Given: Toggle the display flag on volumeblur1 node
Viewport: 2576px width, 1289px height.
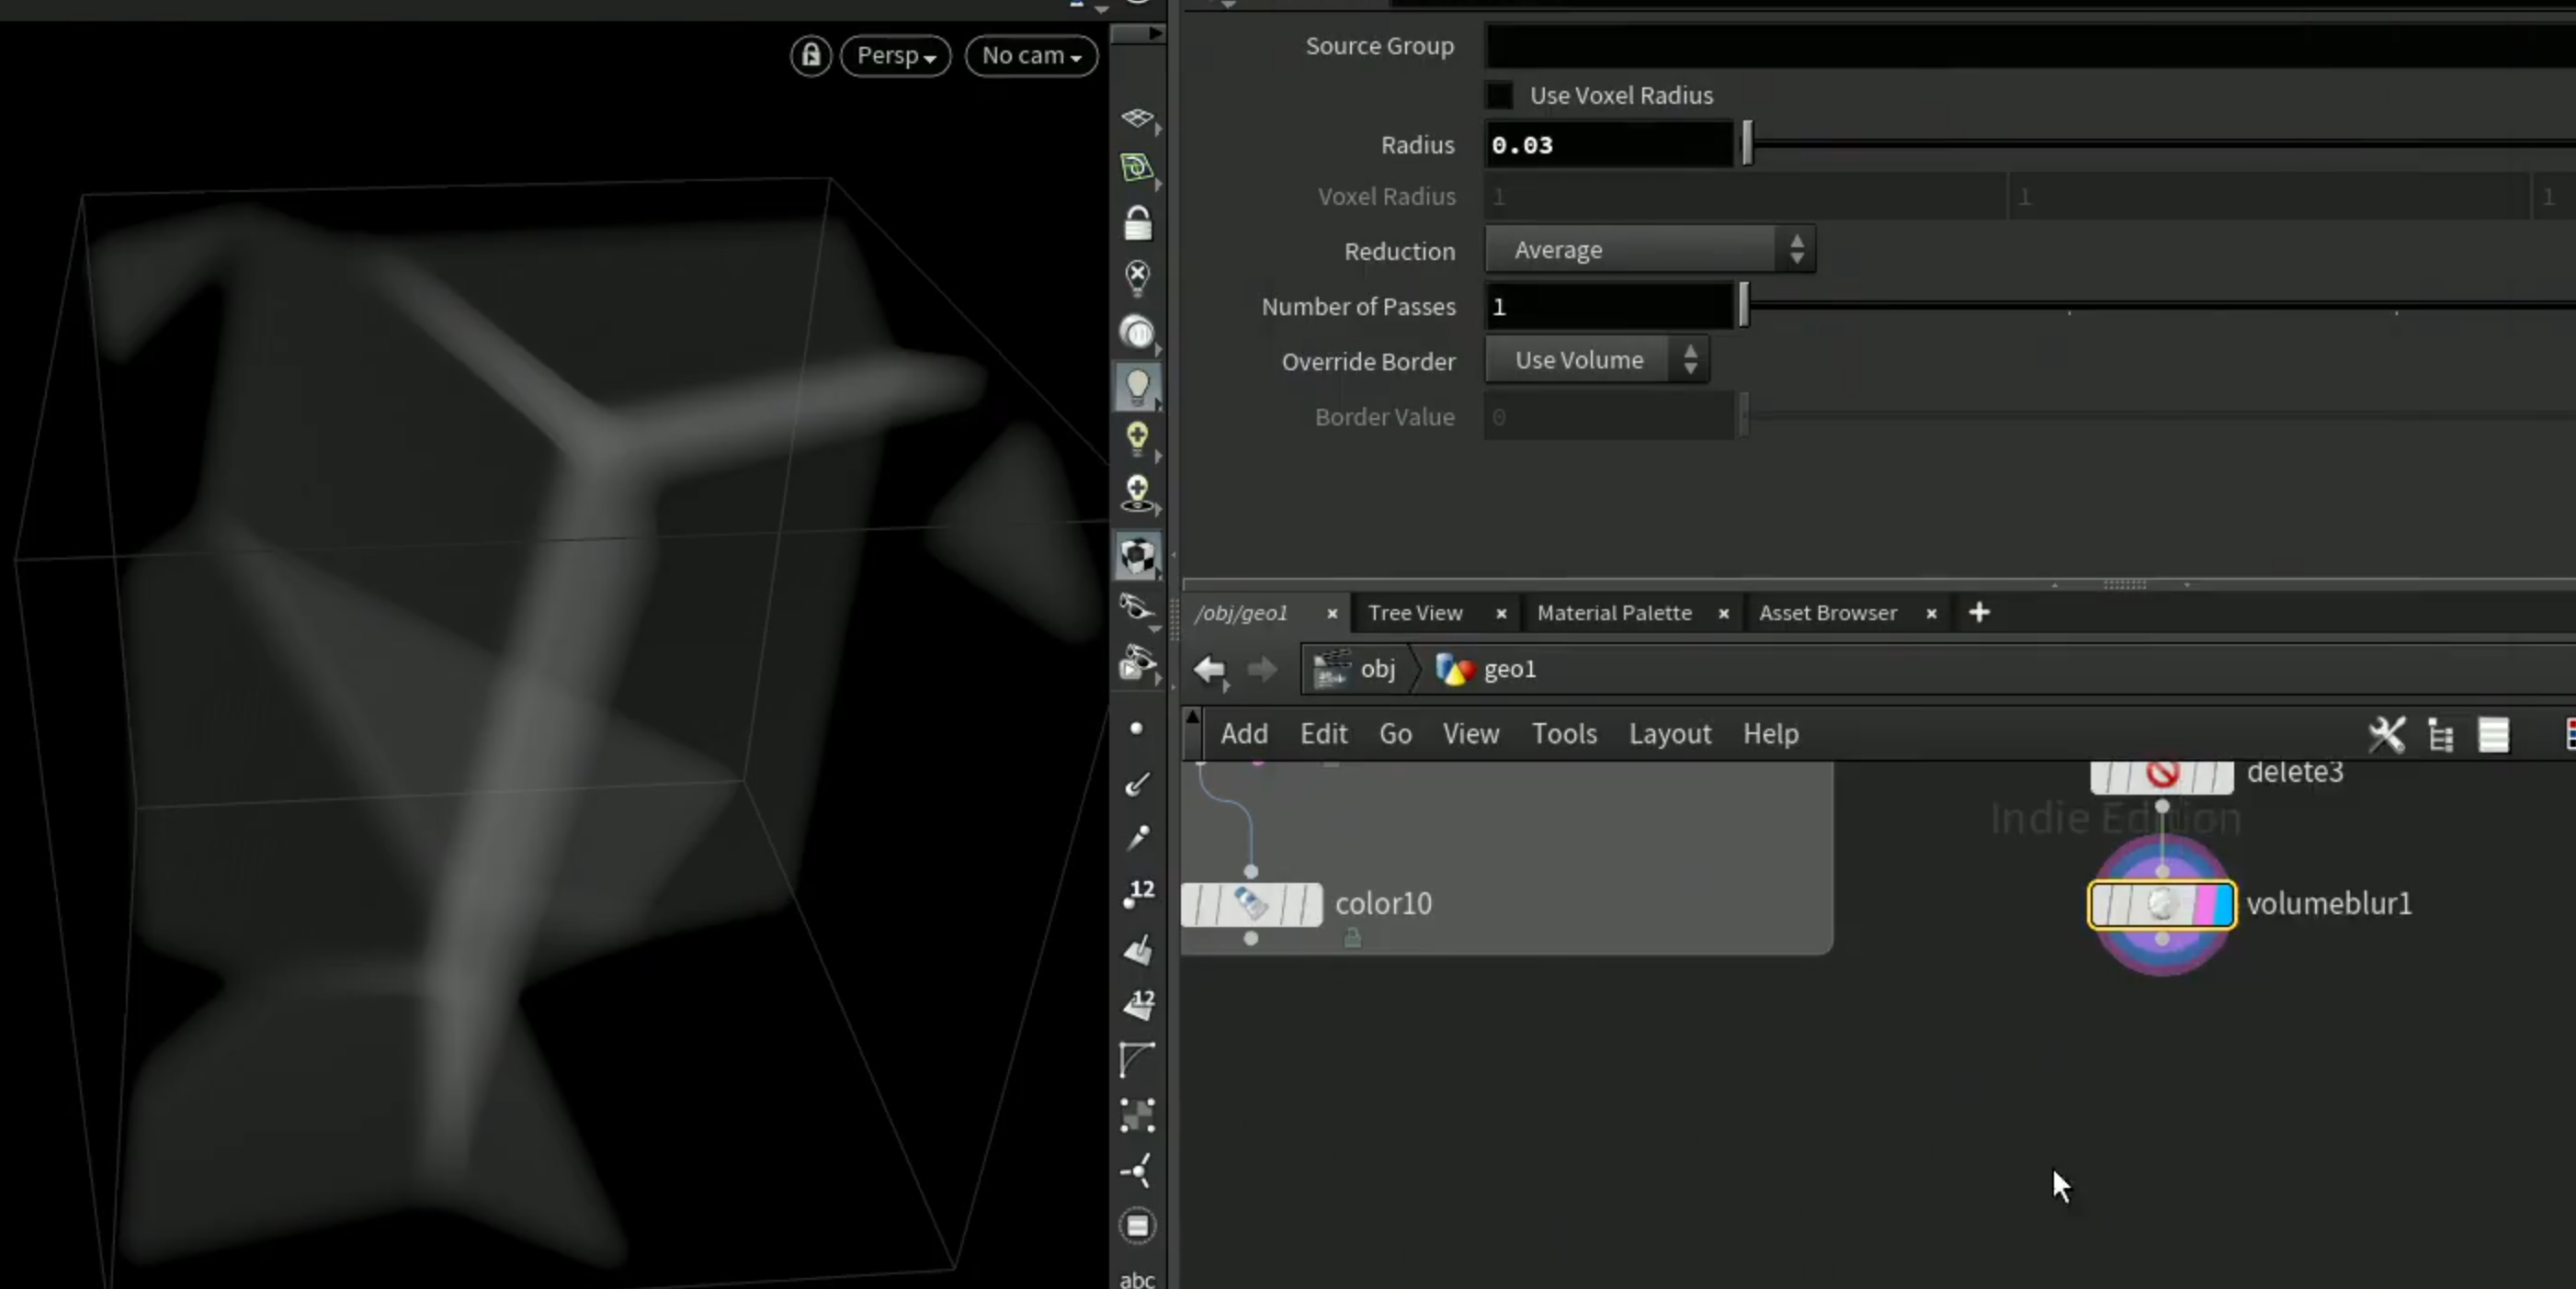Looking at the screenshot, I should pyautogui.click(x=2222, y=904).
